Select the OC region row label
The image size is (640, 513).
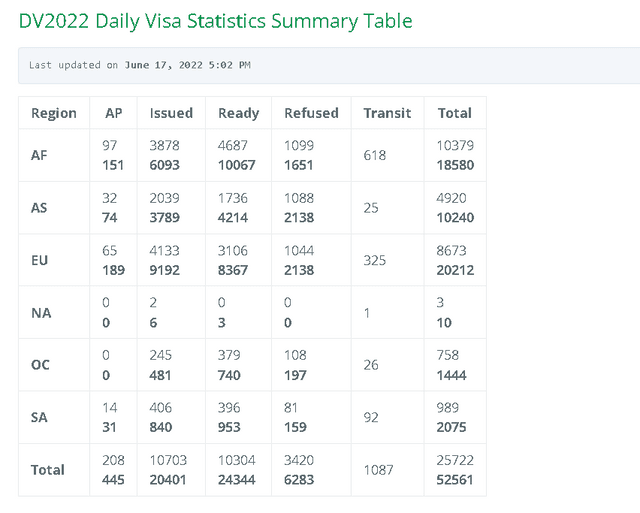click(40, 365)
